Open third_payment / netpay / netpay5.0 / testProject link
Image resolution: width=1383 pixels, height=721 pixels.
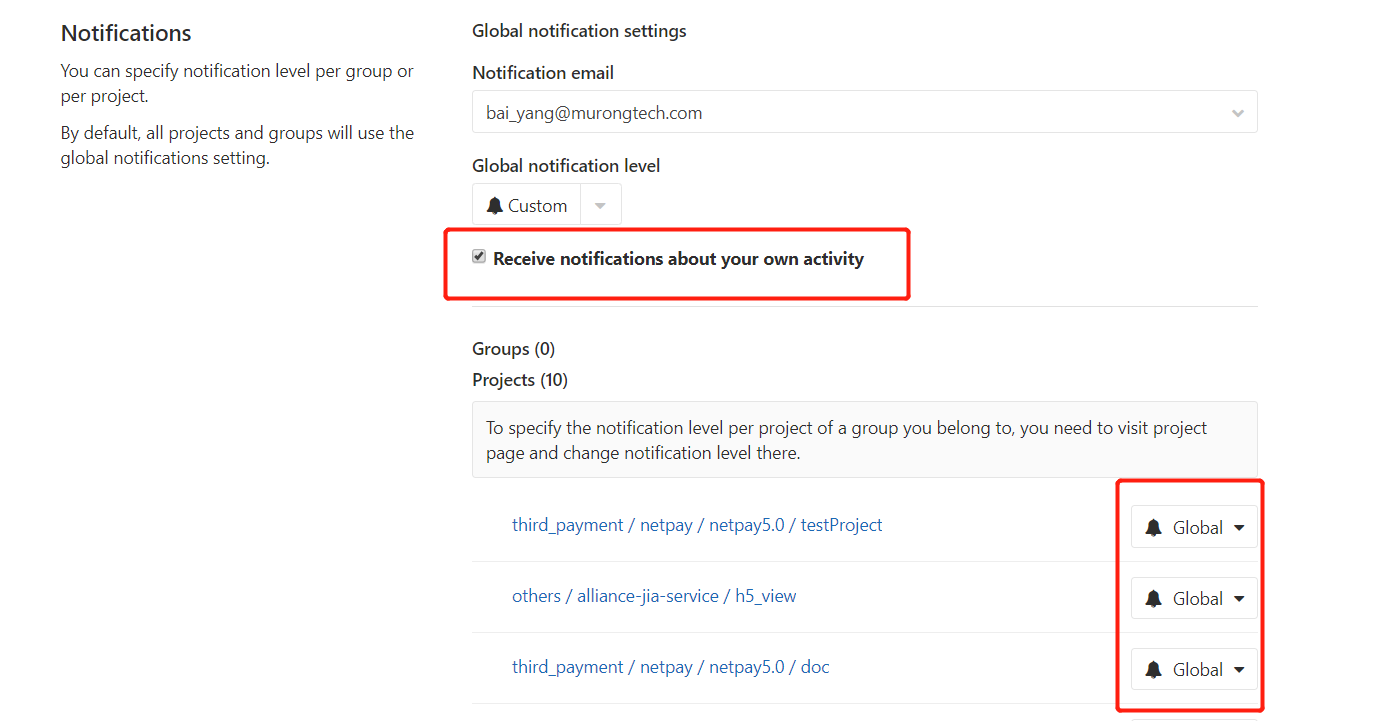[697, 525]
